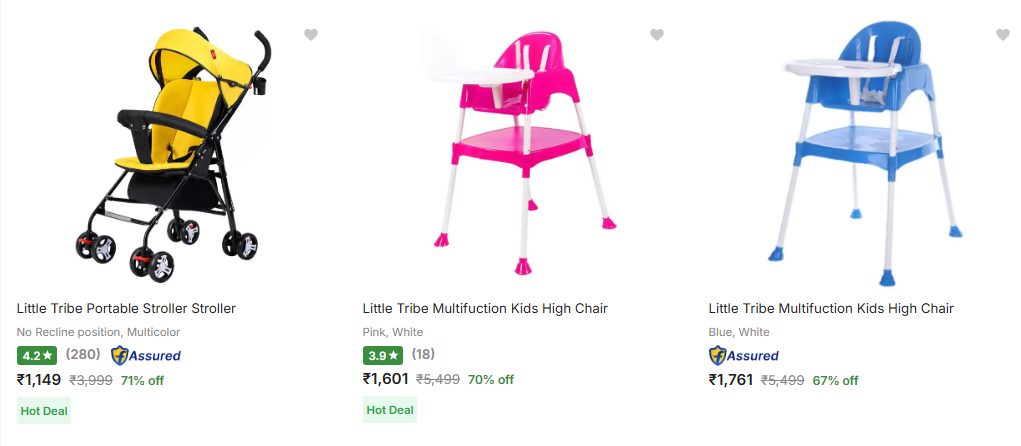
Task: Click the stroller's Hot Deal tag
Action: tap(44, 410)
